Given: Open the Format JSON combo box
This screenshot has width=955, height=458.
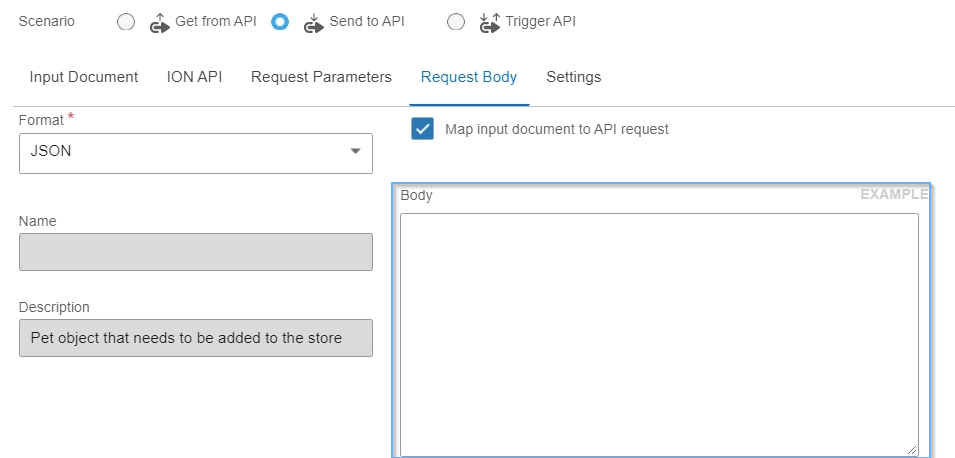Looking at the screenshot, I should [x=196, y=153].
